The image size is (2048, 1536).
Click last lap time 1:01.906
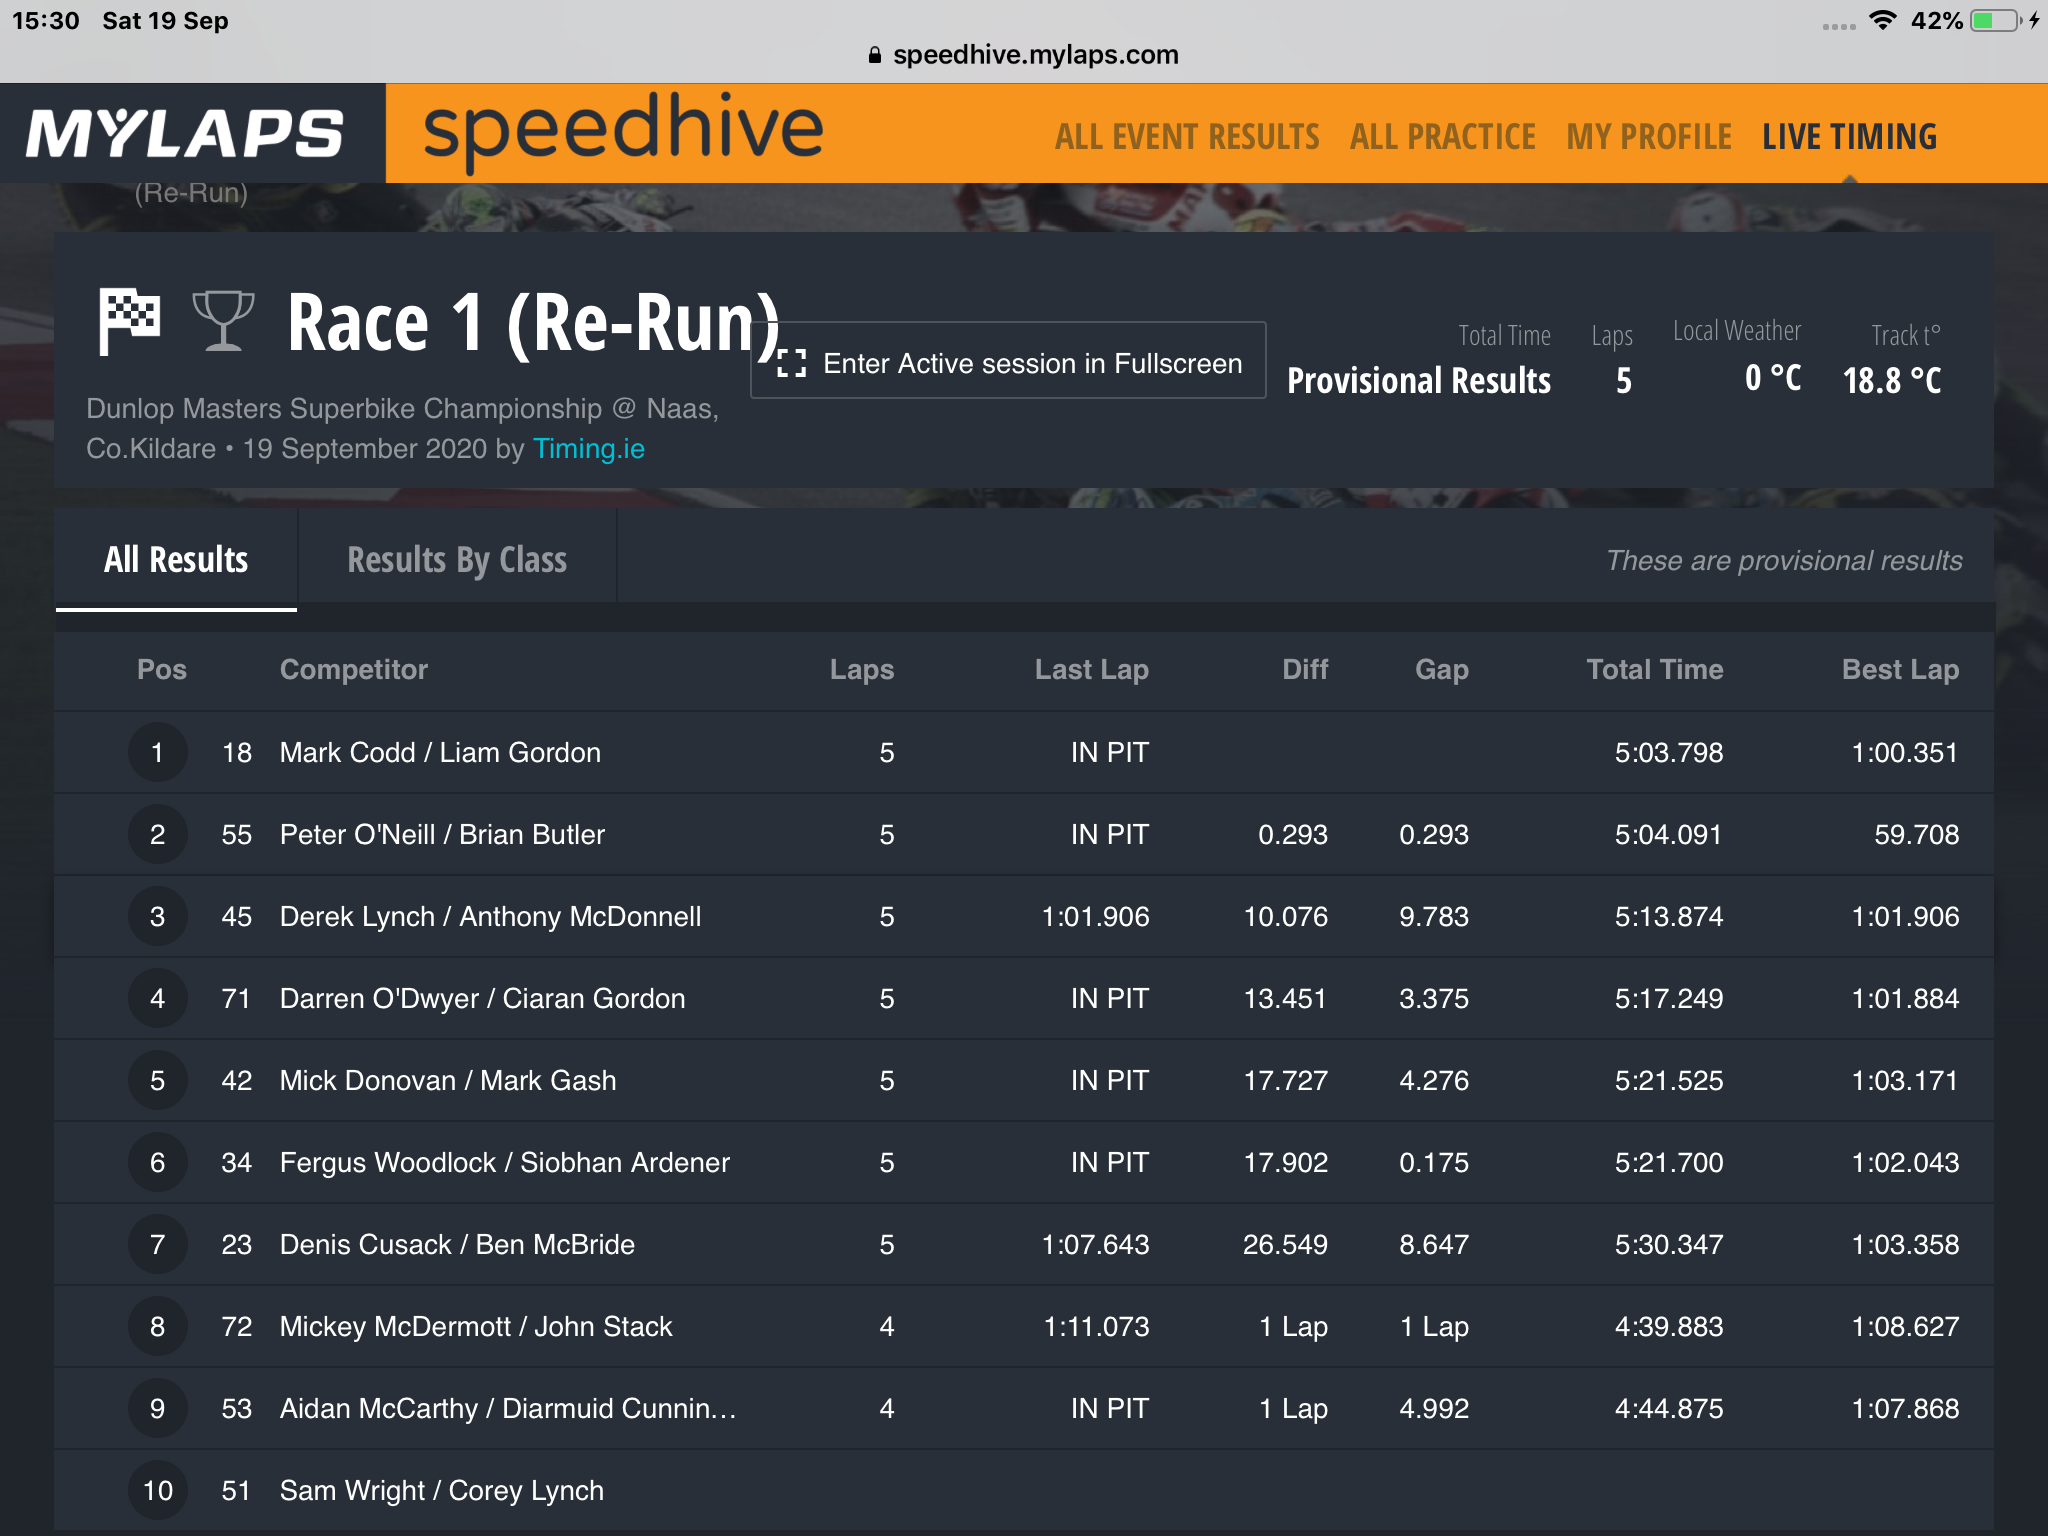click(1095, 916)
